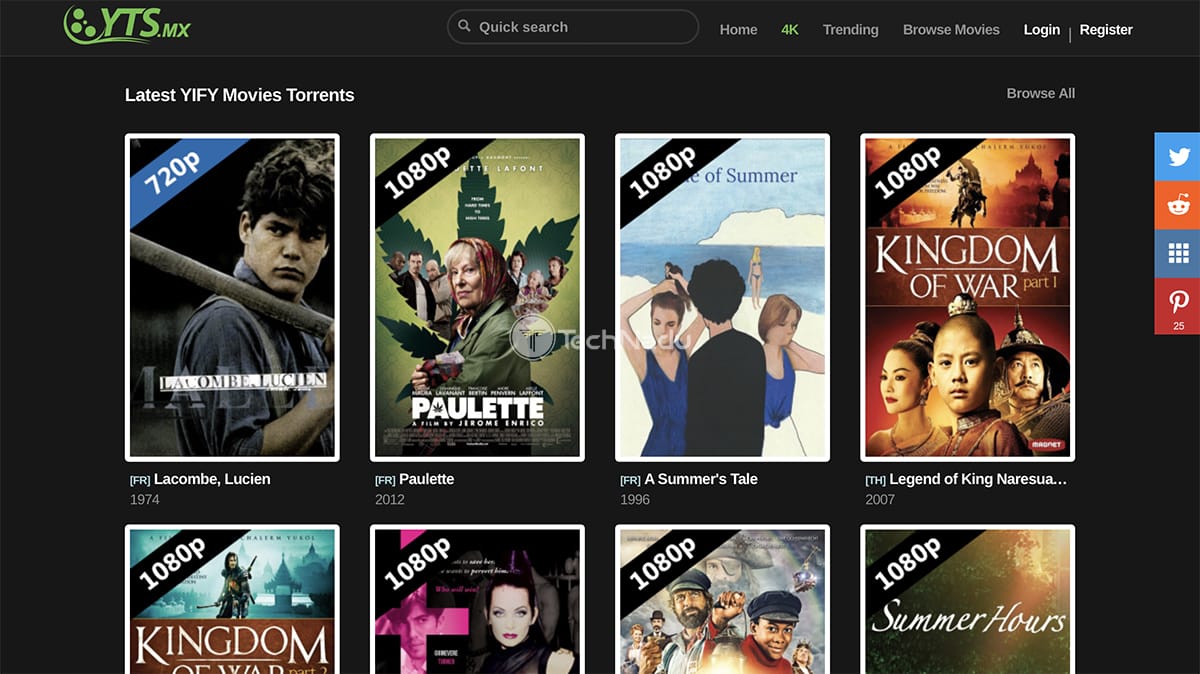Image resolution: width=1200 pixels, height=674 pixels.
Task: Click the year 1996 text
Action: click(635, 499)
